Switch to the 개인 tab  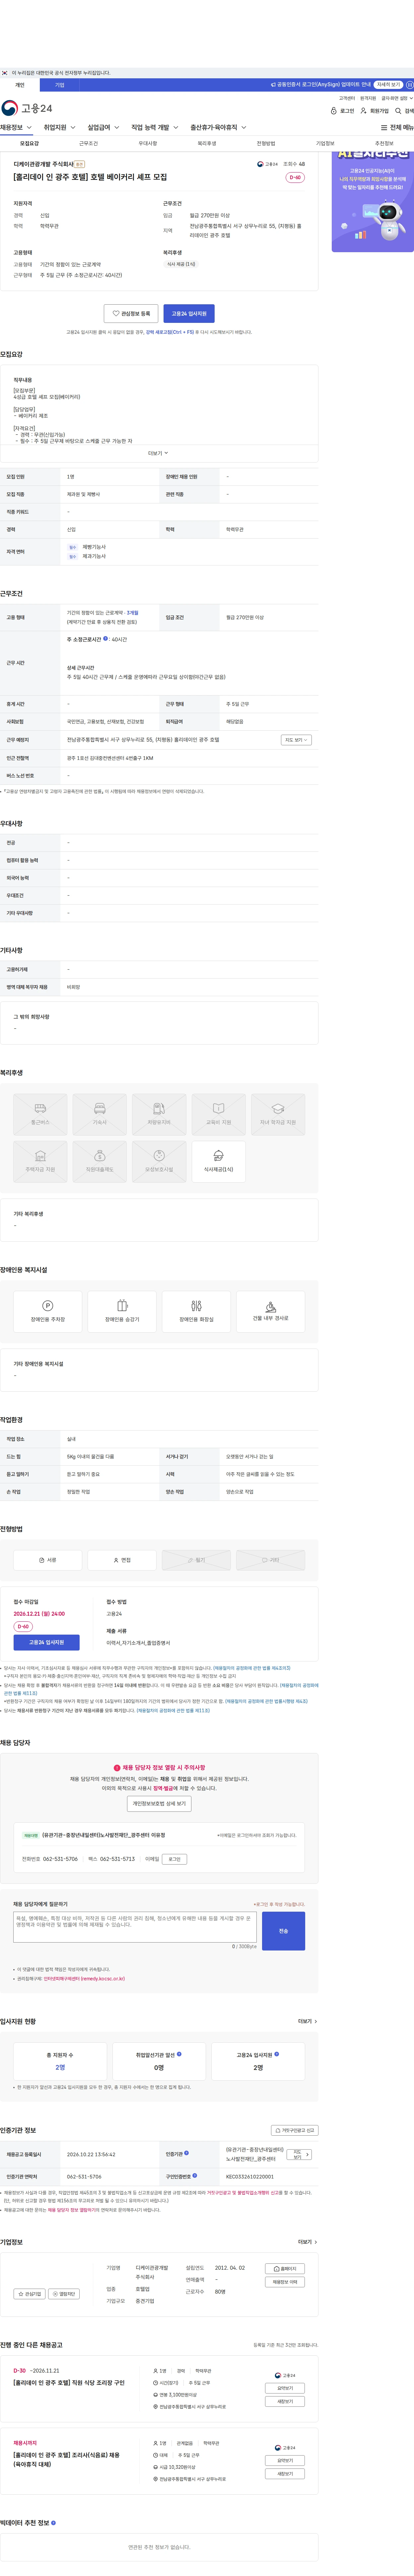[20, 85]
